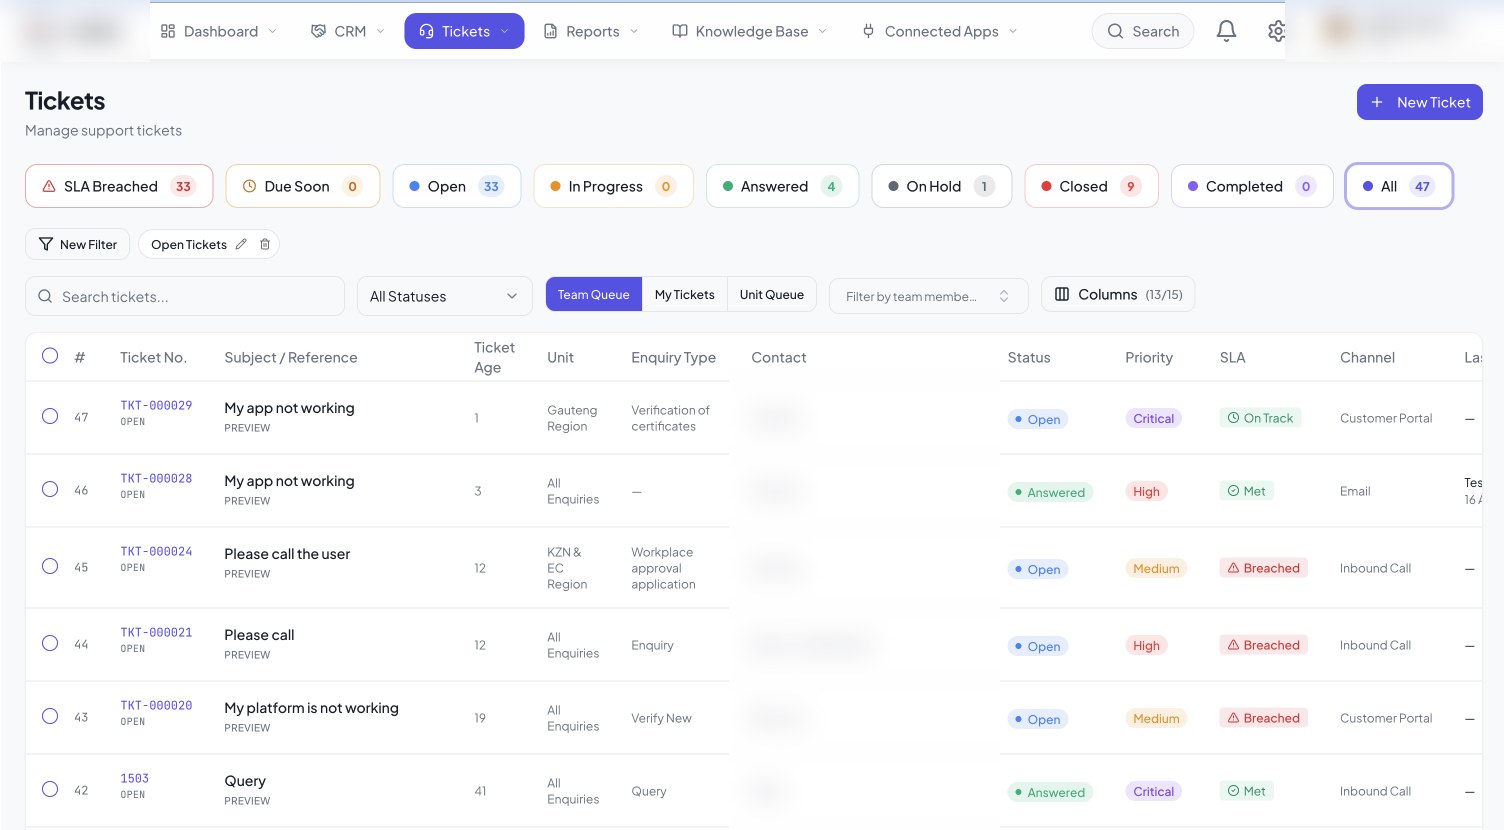Focus the Search tickets field
Screen dimensions: 1504x830
185,296
